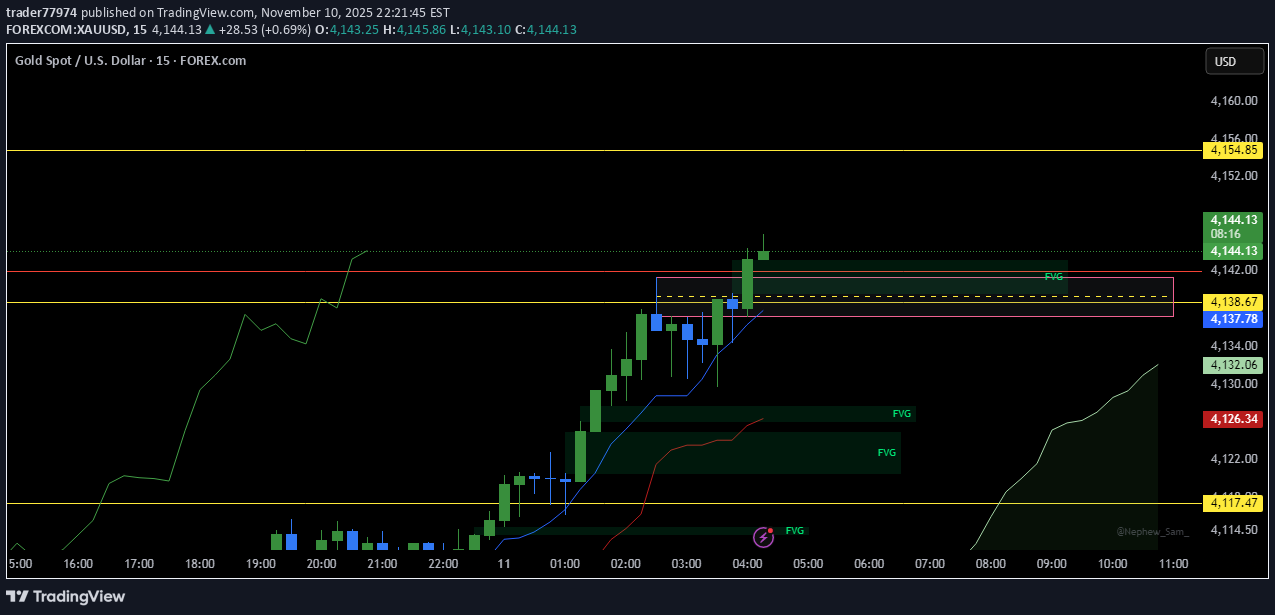Viewport: 1275px width, 615px height.
Task: Click the purple lightning alert icon
Action: click(764, 537)
